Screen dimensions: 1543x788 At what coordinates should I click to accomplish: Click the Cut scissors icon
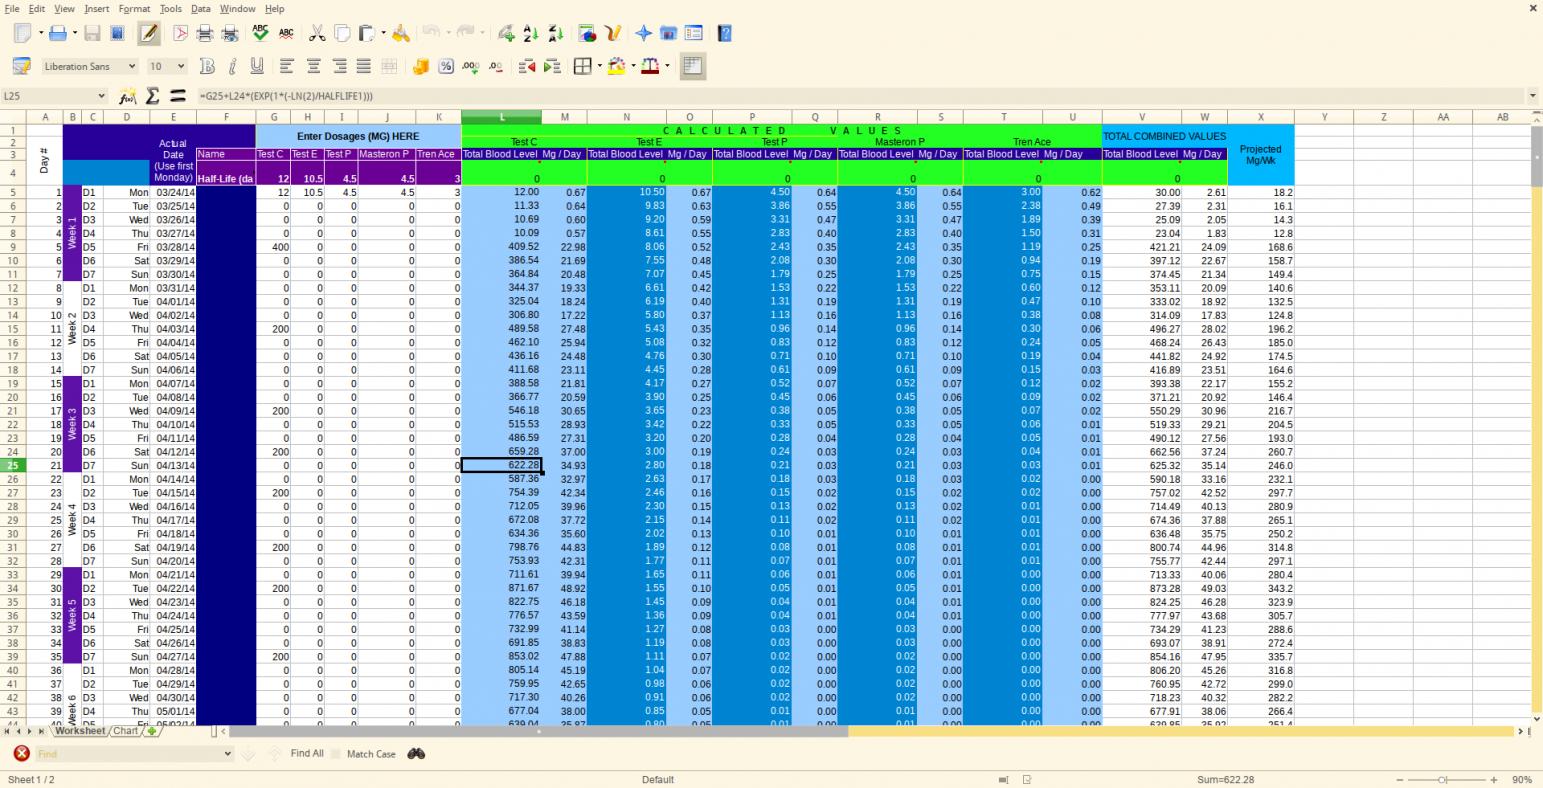(317, 33)
